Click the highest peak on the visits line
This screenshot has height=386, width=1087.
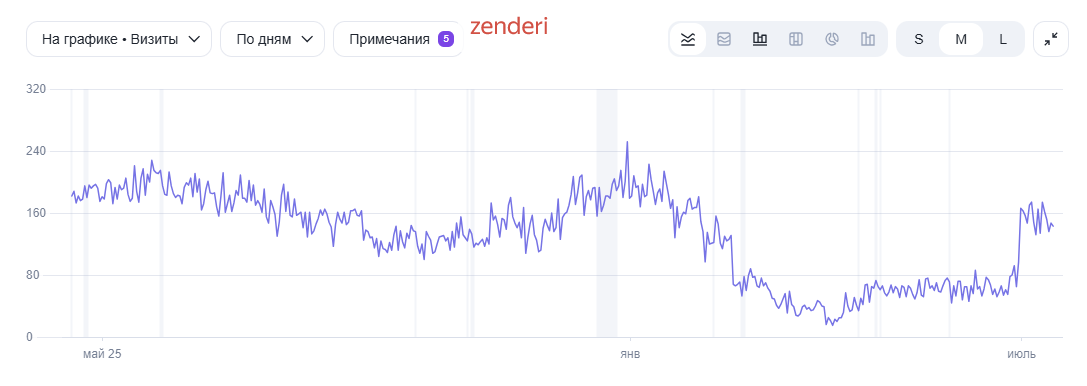pyautogui.click(x=627, y=142)
